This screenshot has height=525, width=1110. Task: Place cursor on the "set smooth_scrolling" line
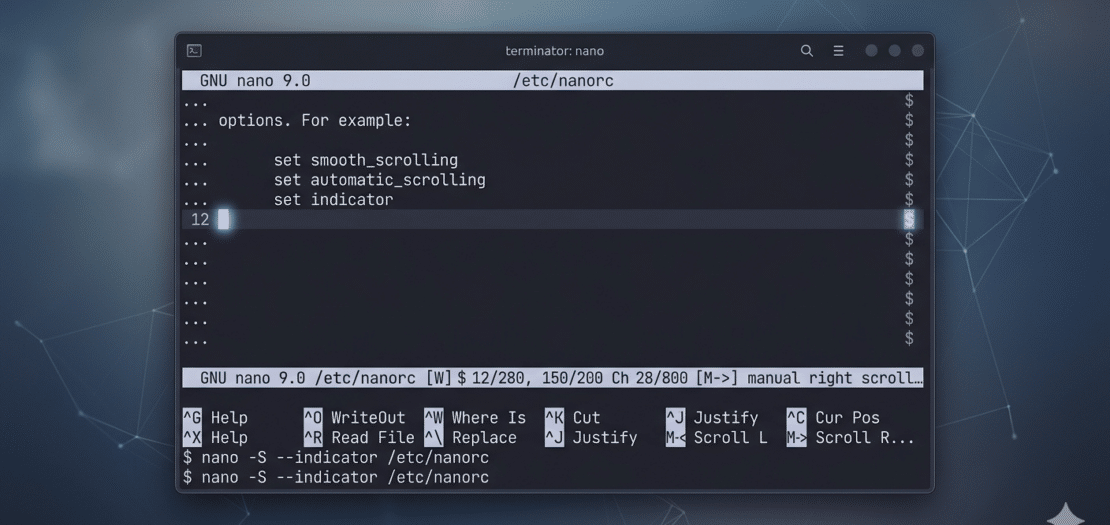point(365,160)
